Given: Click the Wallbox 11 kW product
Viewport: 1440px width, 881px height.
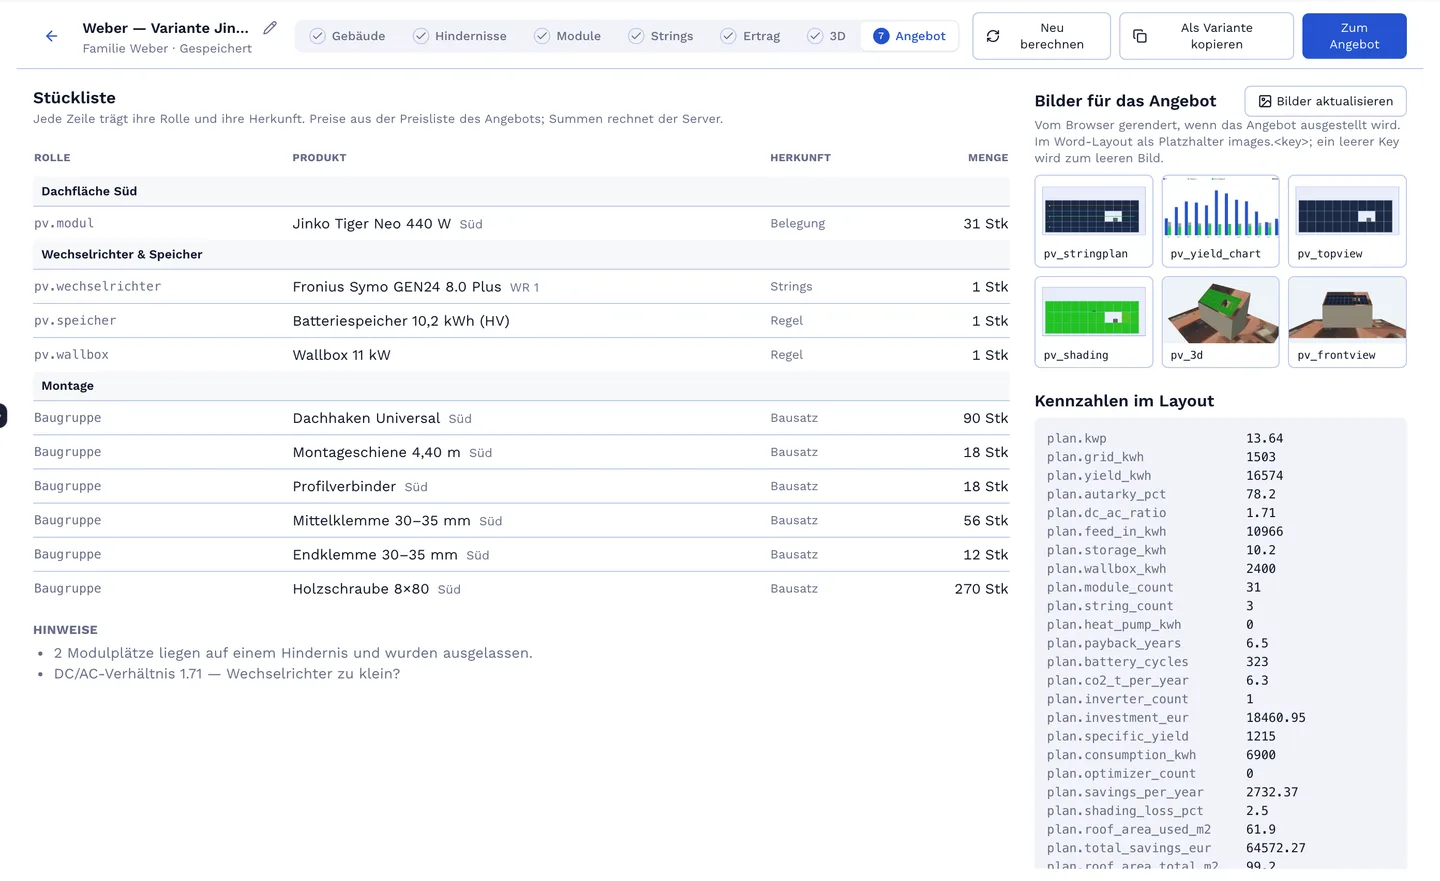Looking at the screenshot, I should click(x=342, y=355).
